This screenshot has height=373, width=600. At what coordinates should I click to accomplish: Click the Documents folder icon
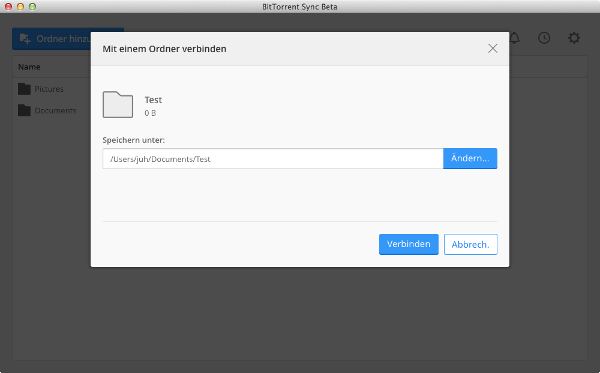(24, 110)
